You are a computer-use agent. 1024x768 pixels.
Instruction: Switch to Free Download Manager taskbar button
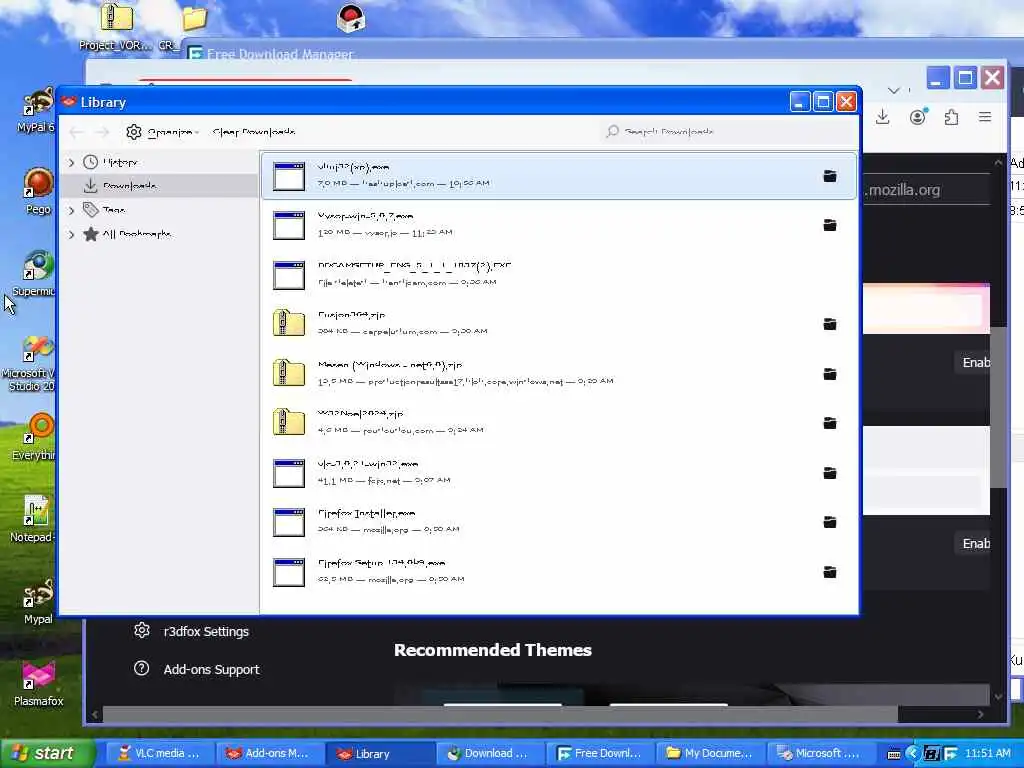598,754
